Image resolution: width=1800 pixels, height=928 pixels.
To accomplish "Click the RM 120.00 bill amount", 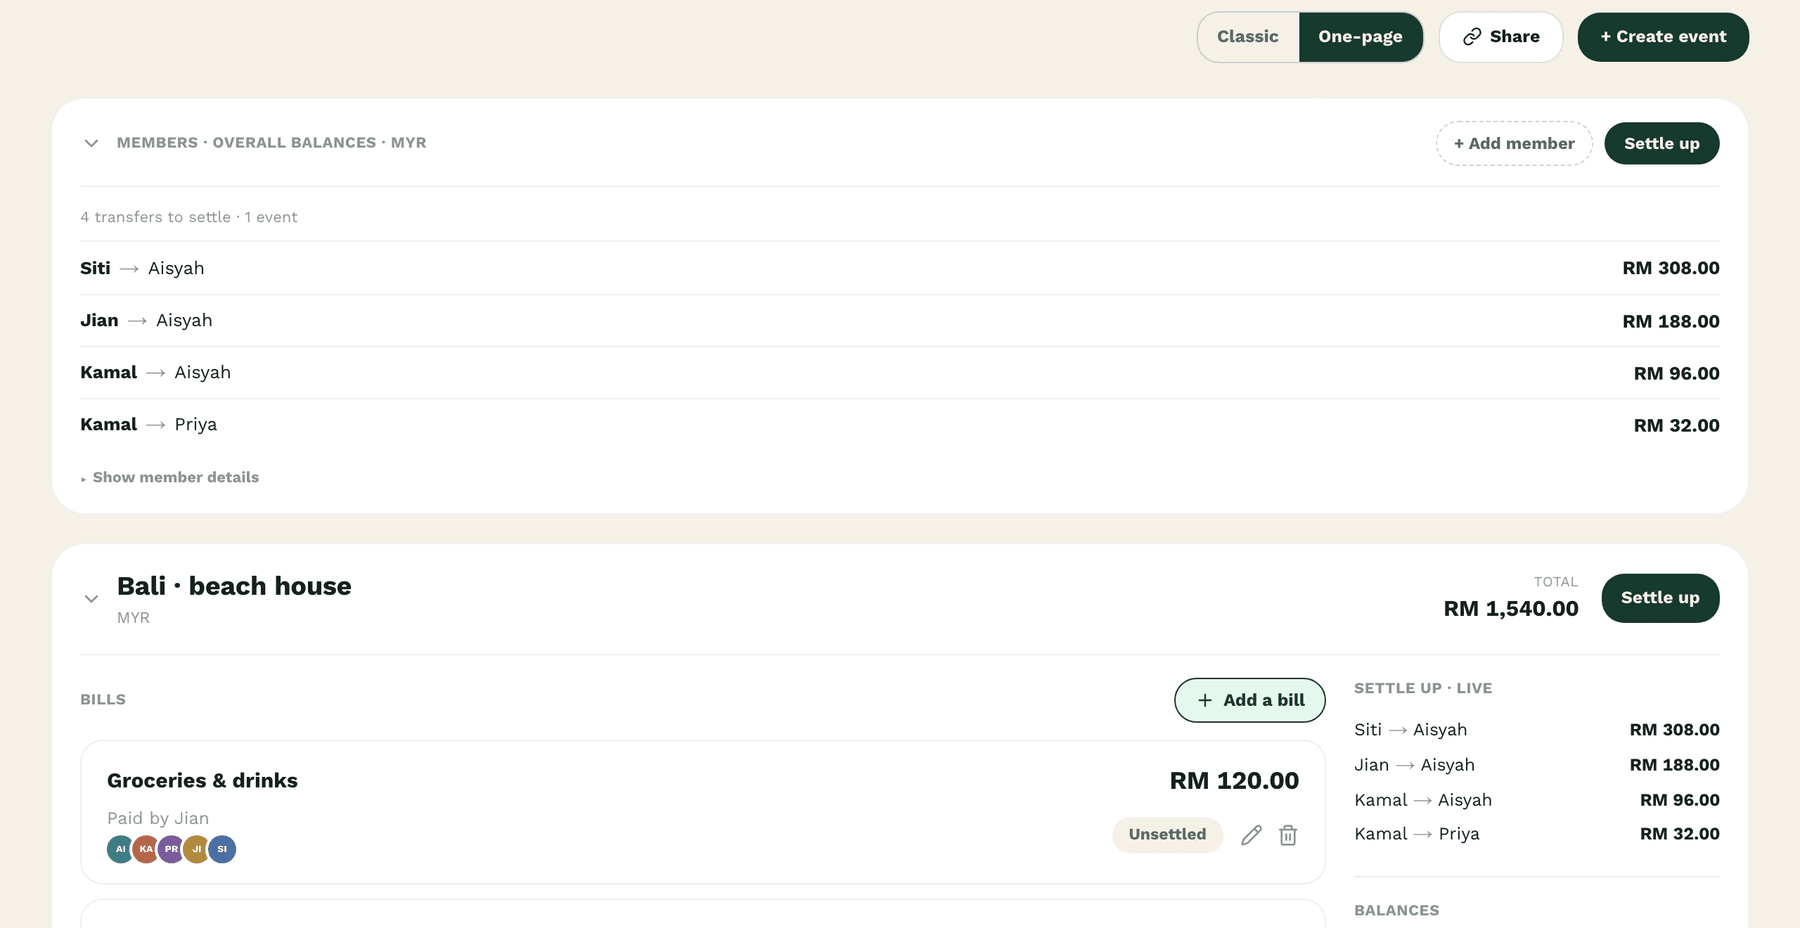I will point(1234,781).
